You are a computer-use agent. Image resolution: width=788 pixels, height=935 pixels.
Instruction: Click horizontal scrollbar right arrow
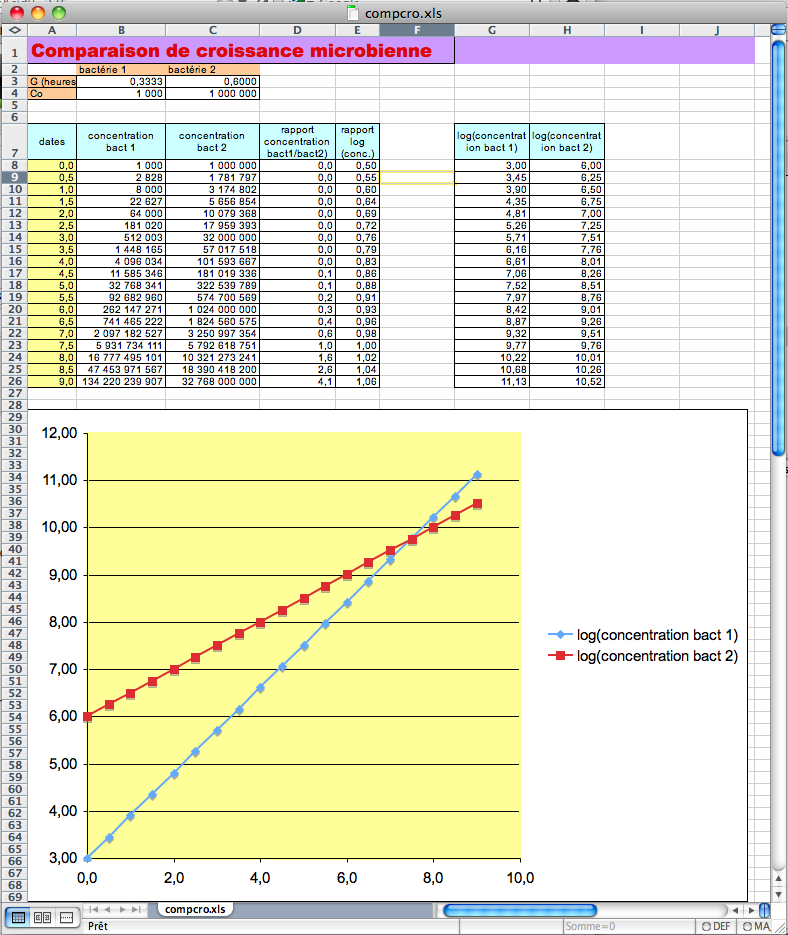(x=753, y=910)
